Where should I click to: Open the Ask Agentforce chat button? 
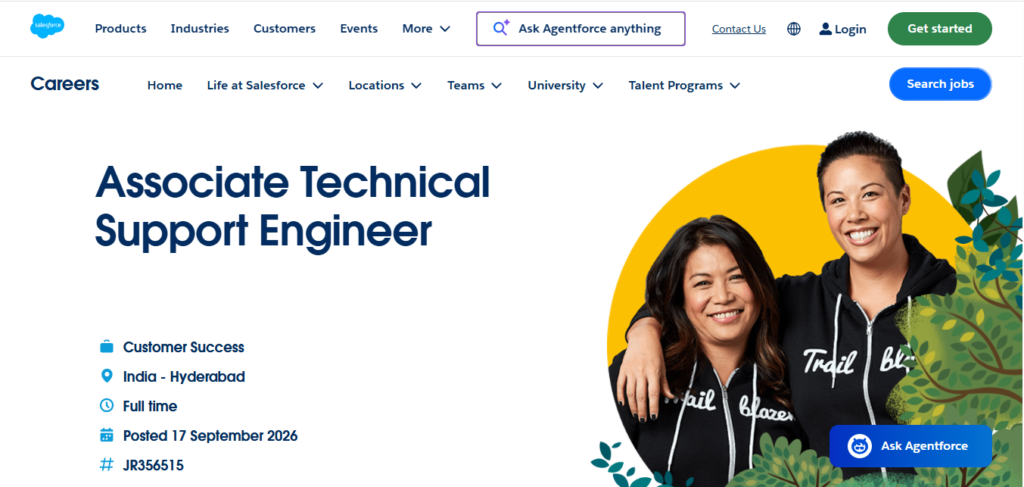tap(910, 446)
